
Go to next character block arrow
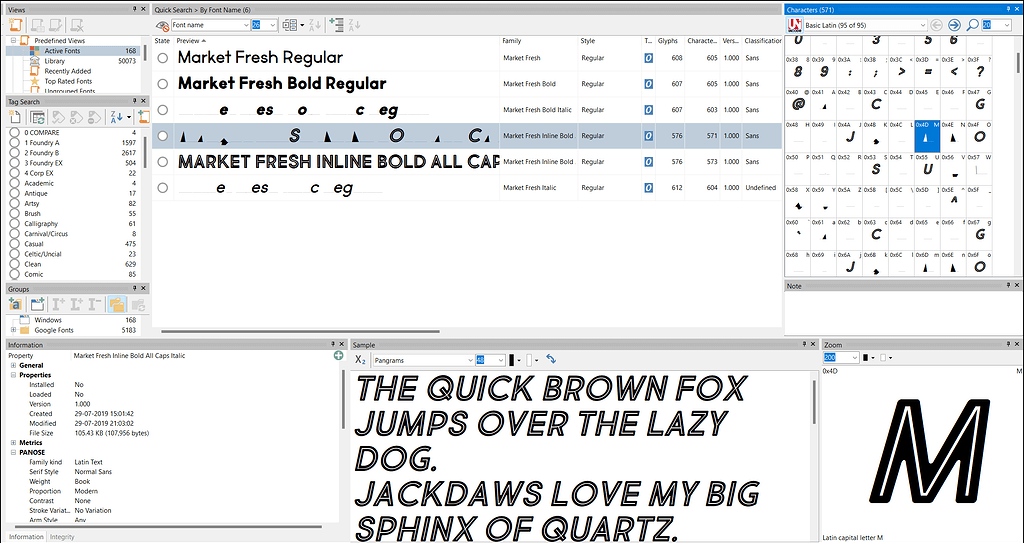(953, 25)
